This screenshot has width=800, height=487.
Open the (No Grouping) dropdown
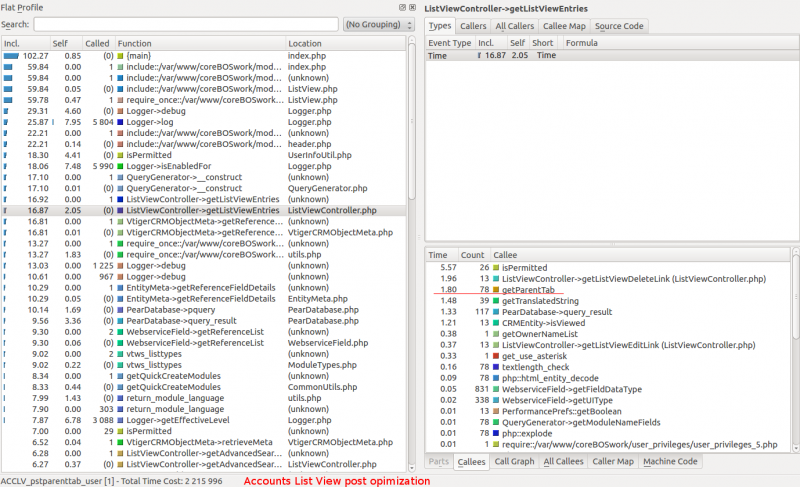378,24
